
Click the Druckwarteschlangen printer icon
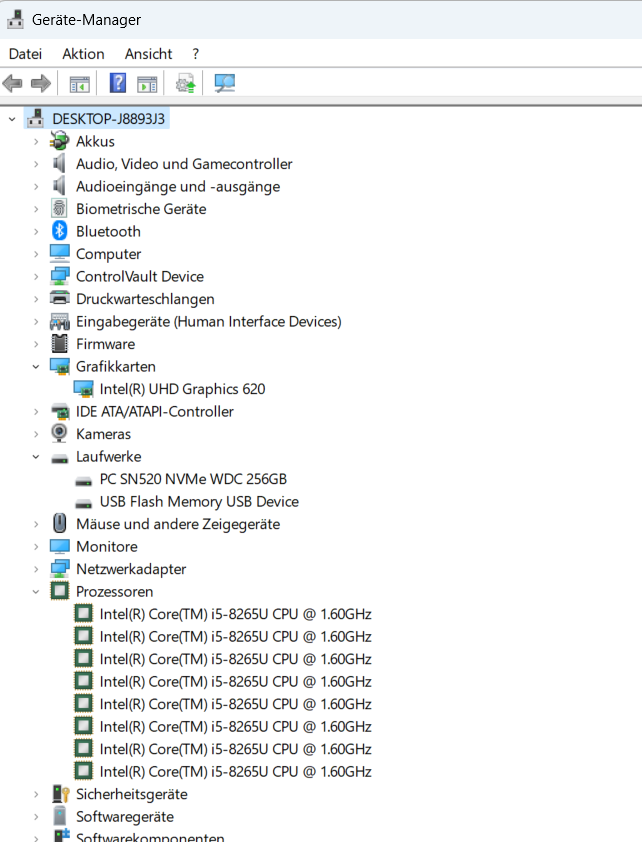coord(60,298)
